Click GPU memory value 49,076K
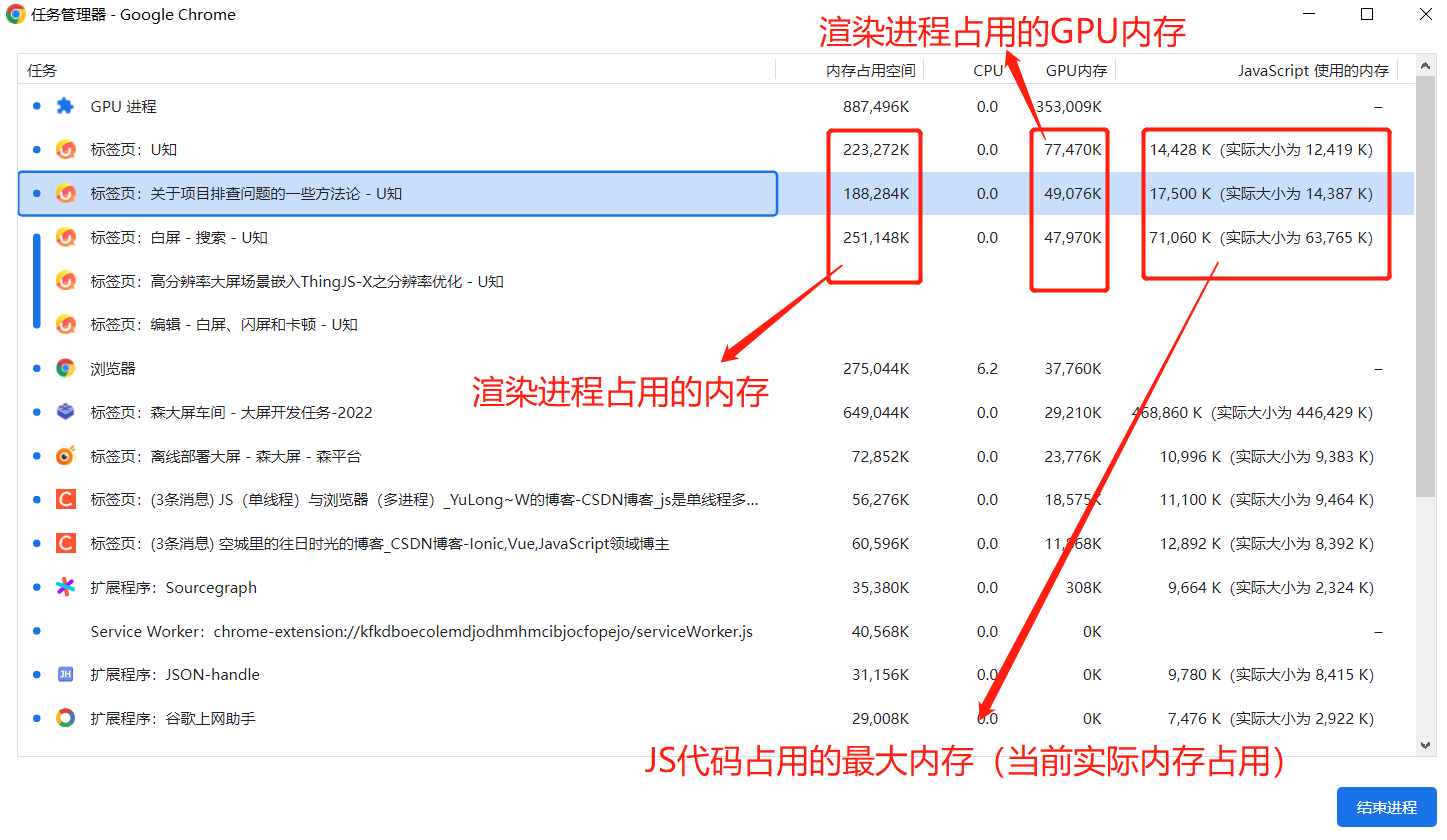The height and width of the screenshot is (840, 1447). pos(1073,193)
